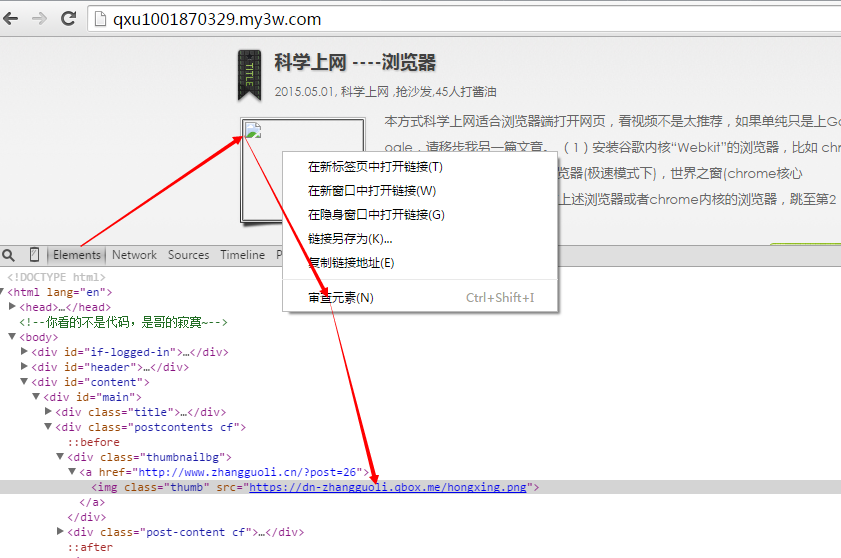Open the hongxing.png src URL link
The image size is (841, 558).
point(390,487)
